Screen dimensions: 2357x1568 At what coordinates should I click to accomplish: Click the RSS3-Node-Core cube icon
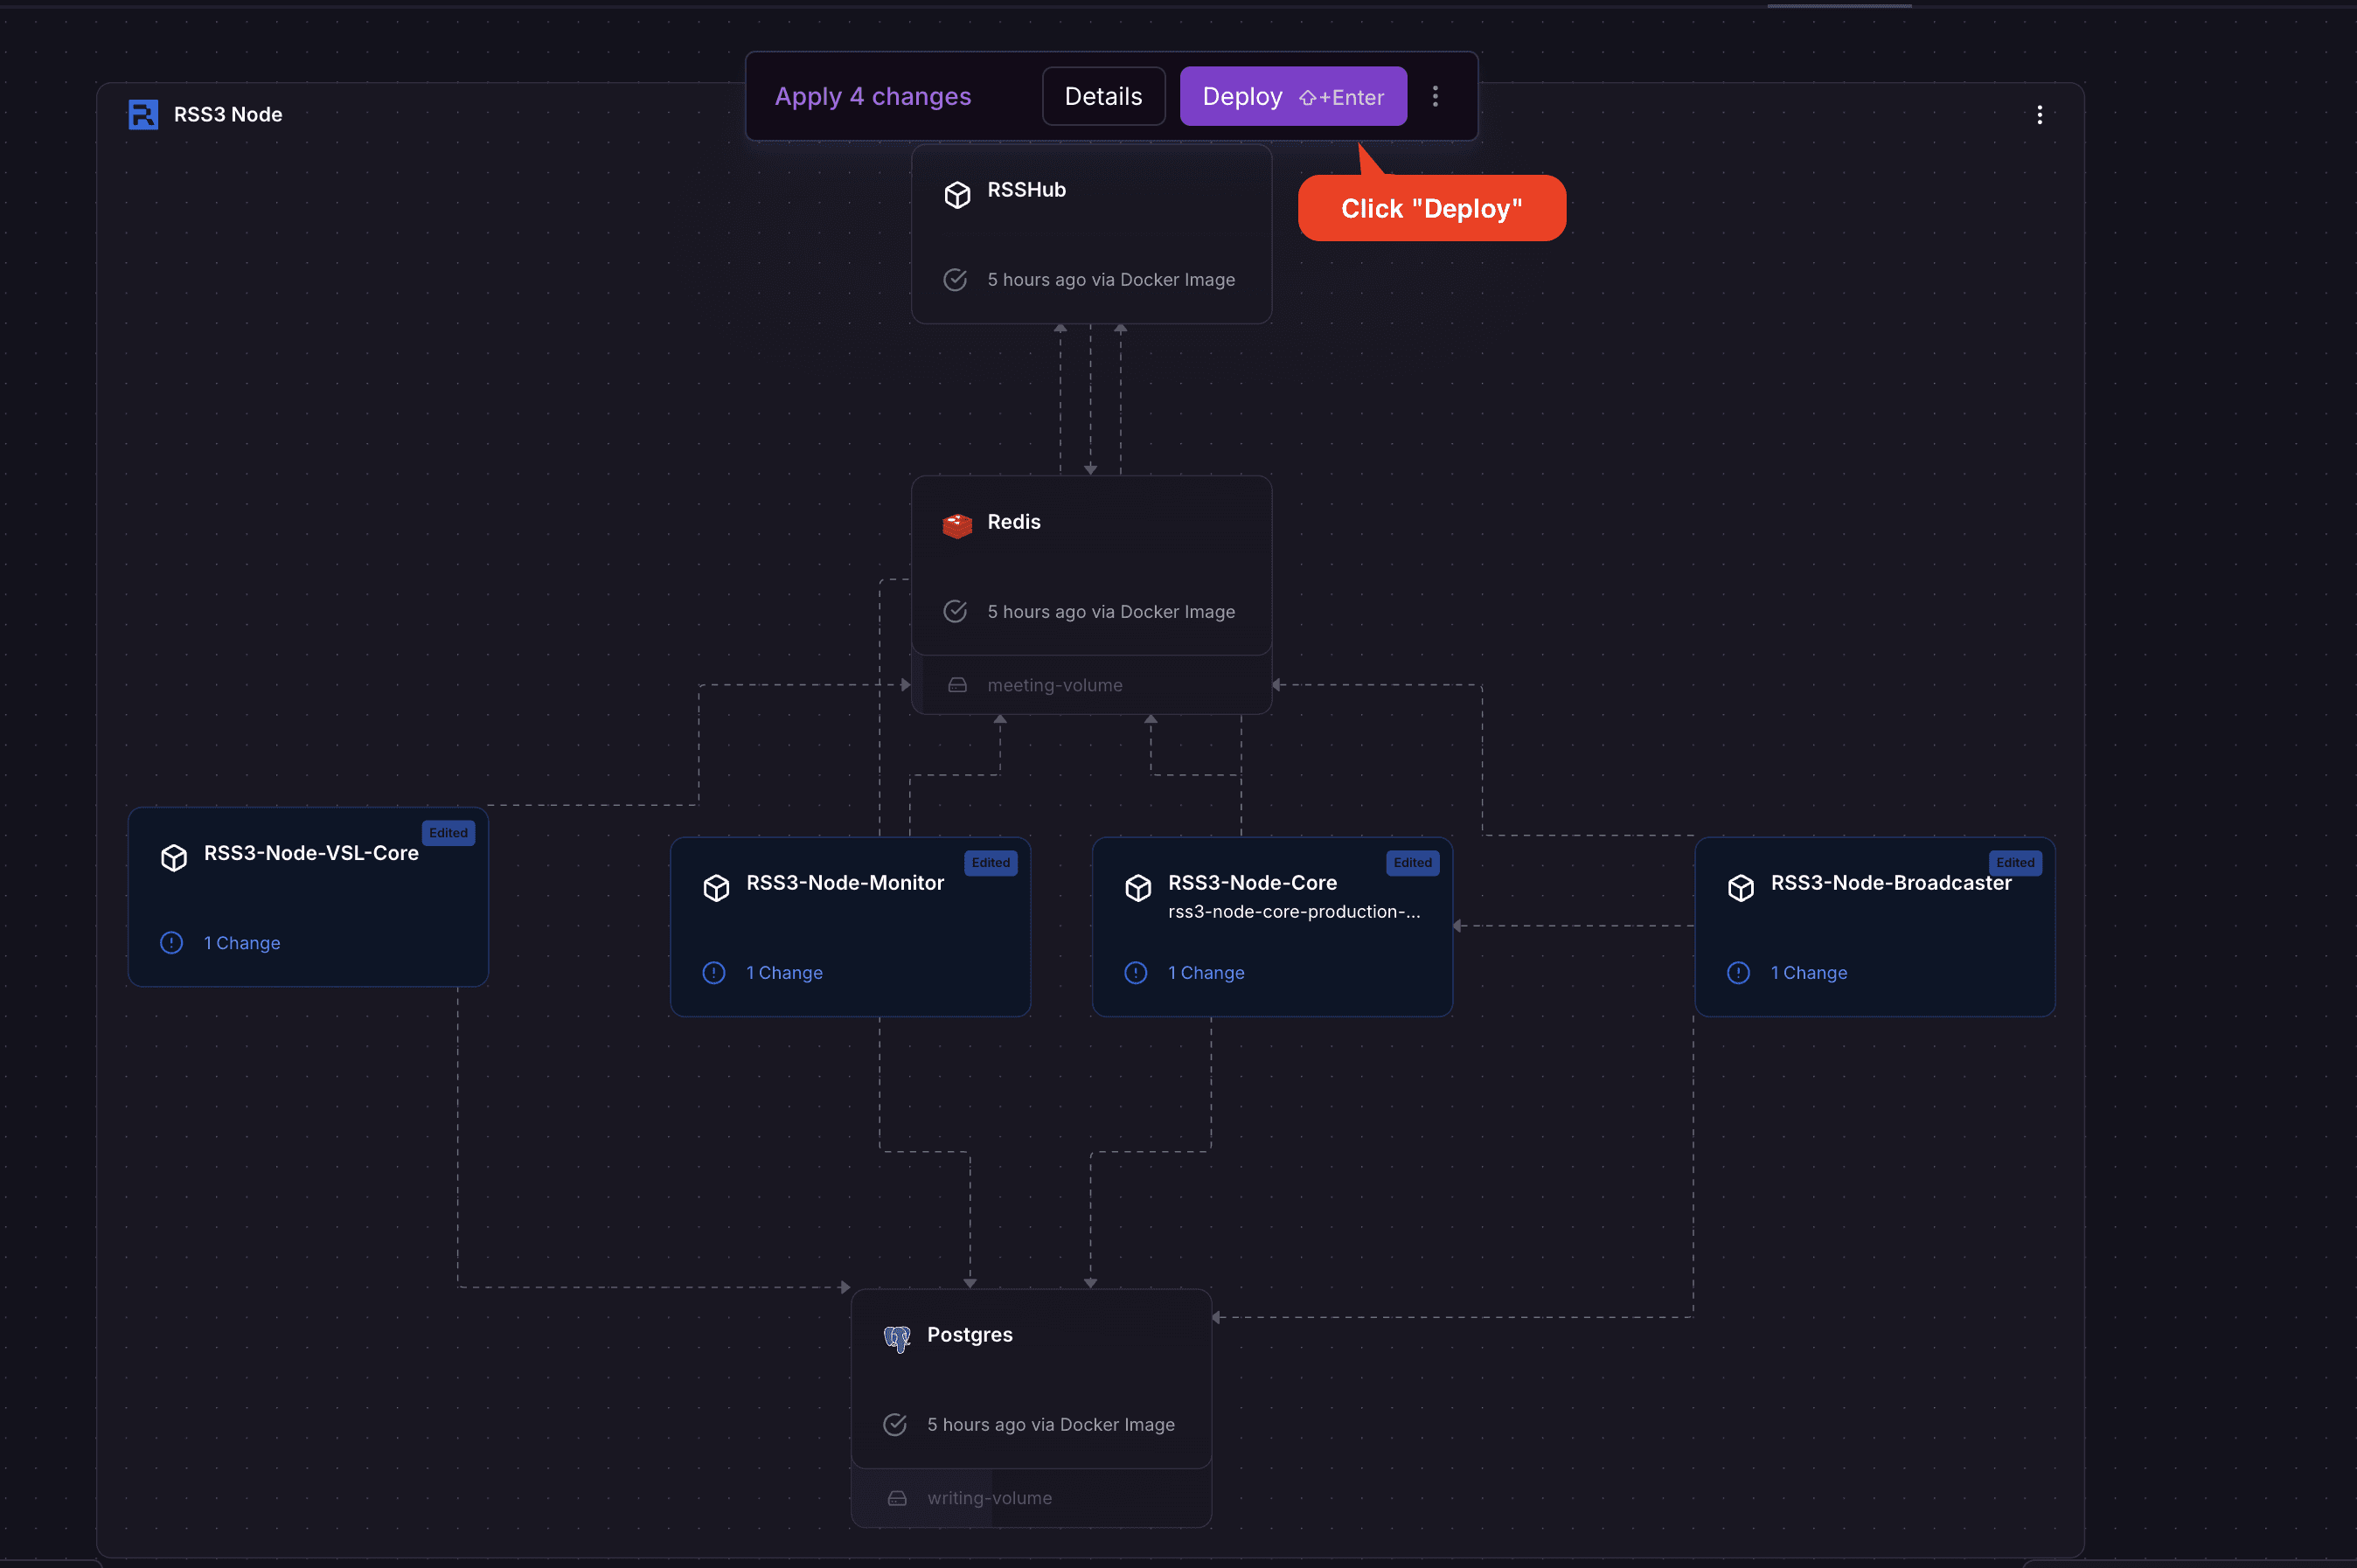coord(1138,887)
